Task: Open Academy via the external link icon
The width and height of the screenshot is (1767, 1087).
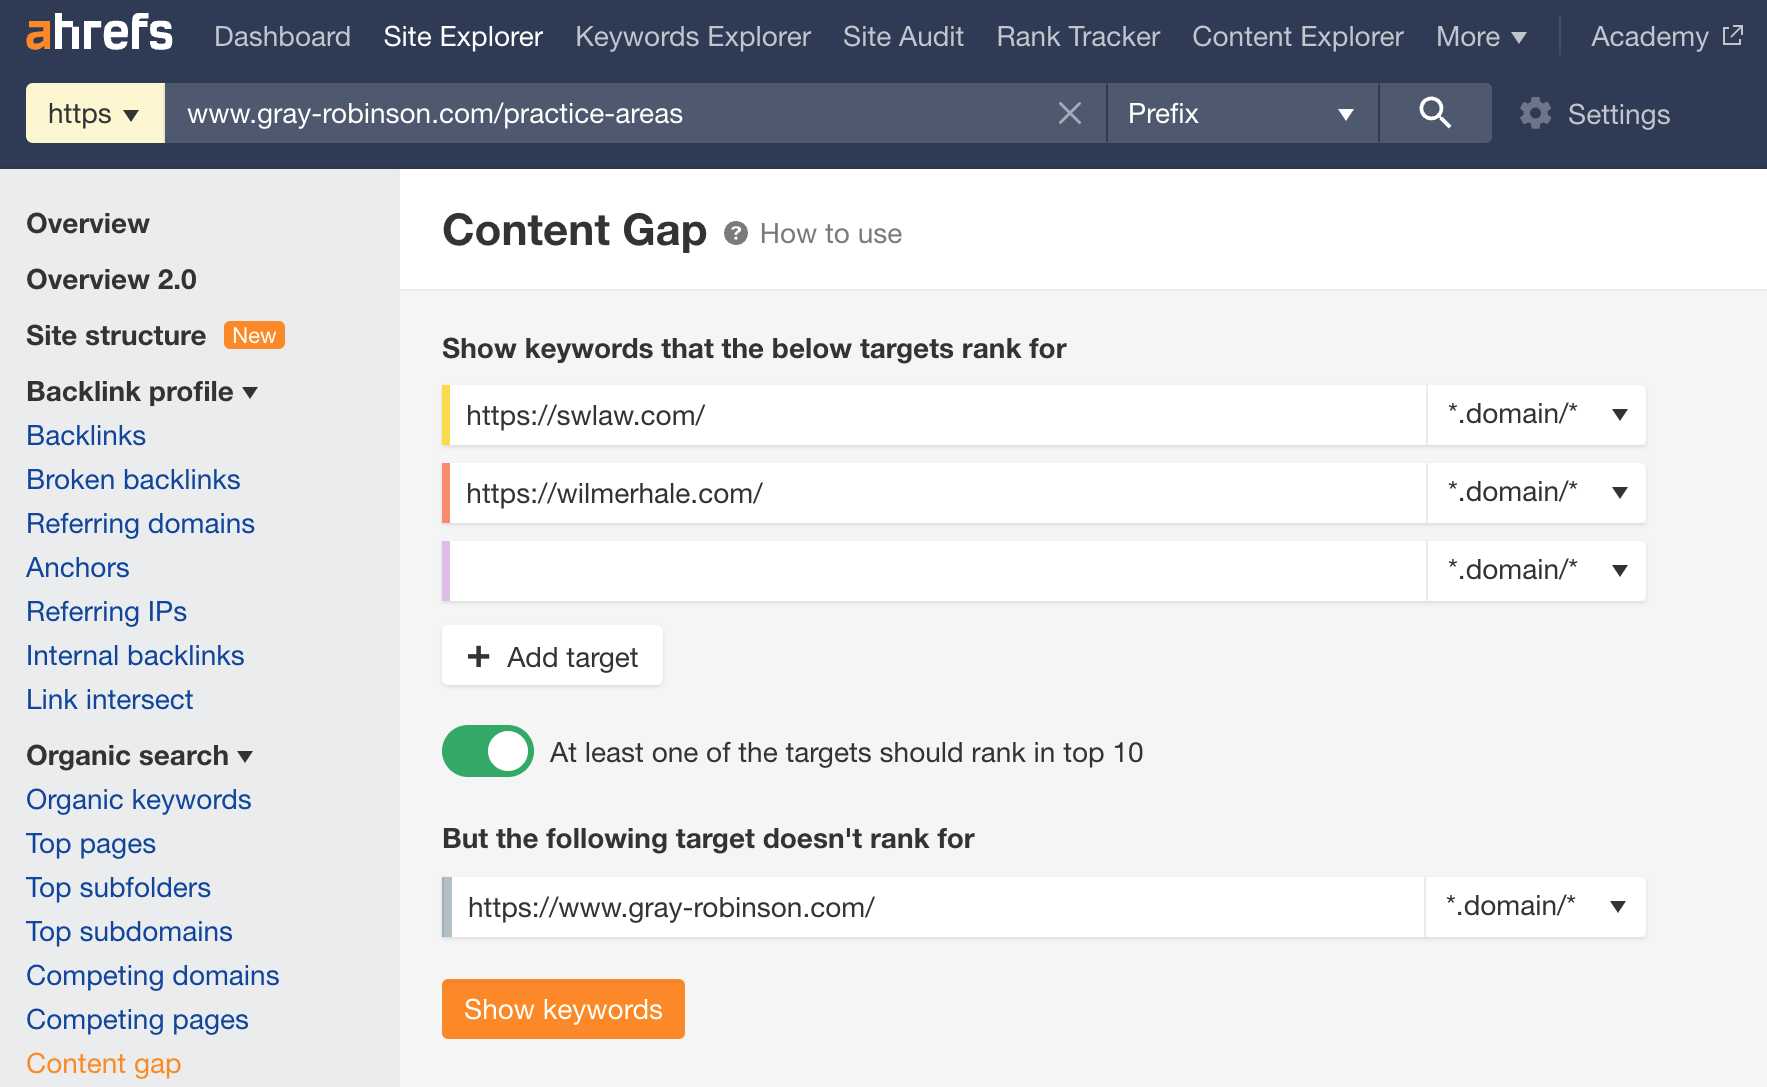Action: [1732, 34]
